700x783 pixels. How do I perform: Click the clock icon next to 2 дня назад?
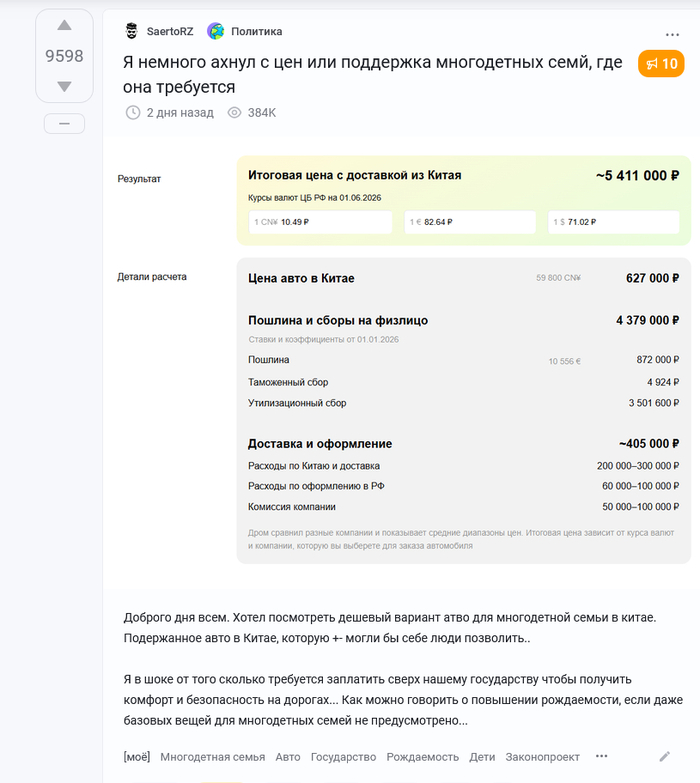tap(133, 112)
